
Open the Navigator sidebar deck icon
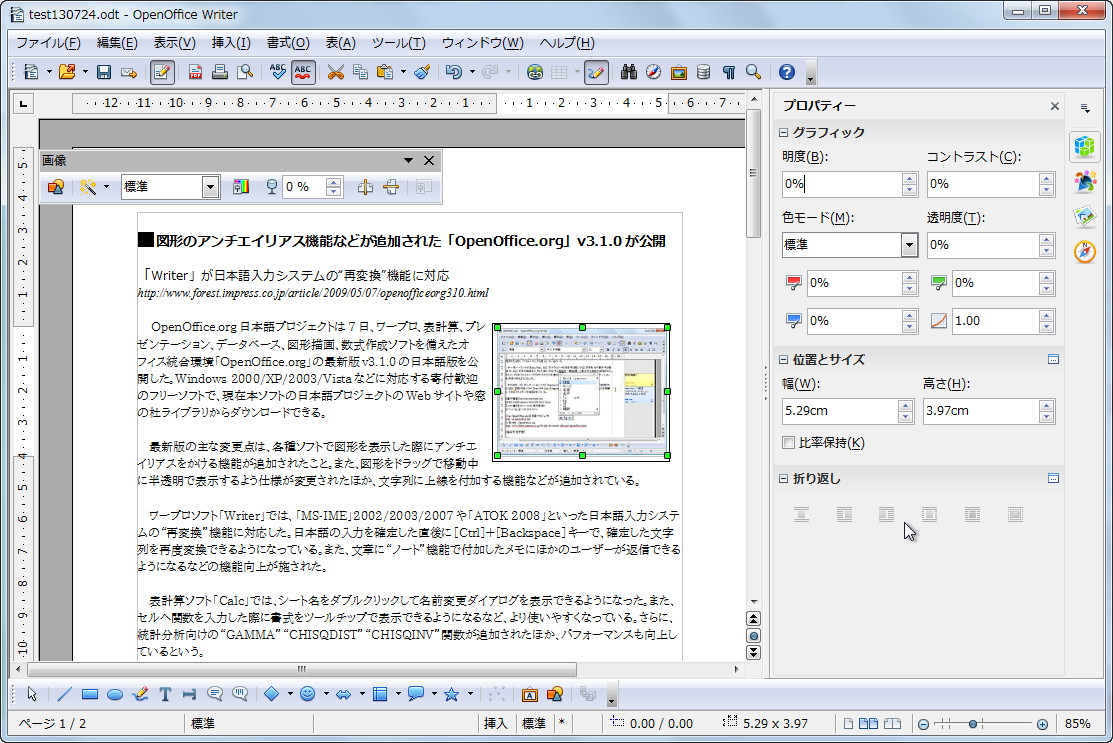pos(1085,251)
